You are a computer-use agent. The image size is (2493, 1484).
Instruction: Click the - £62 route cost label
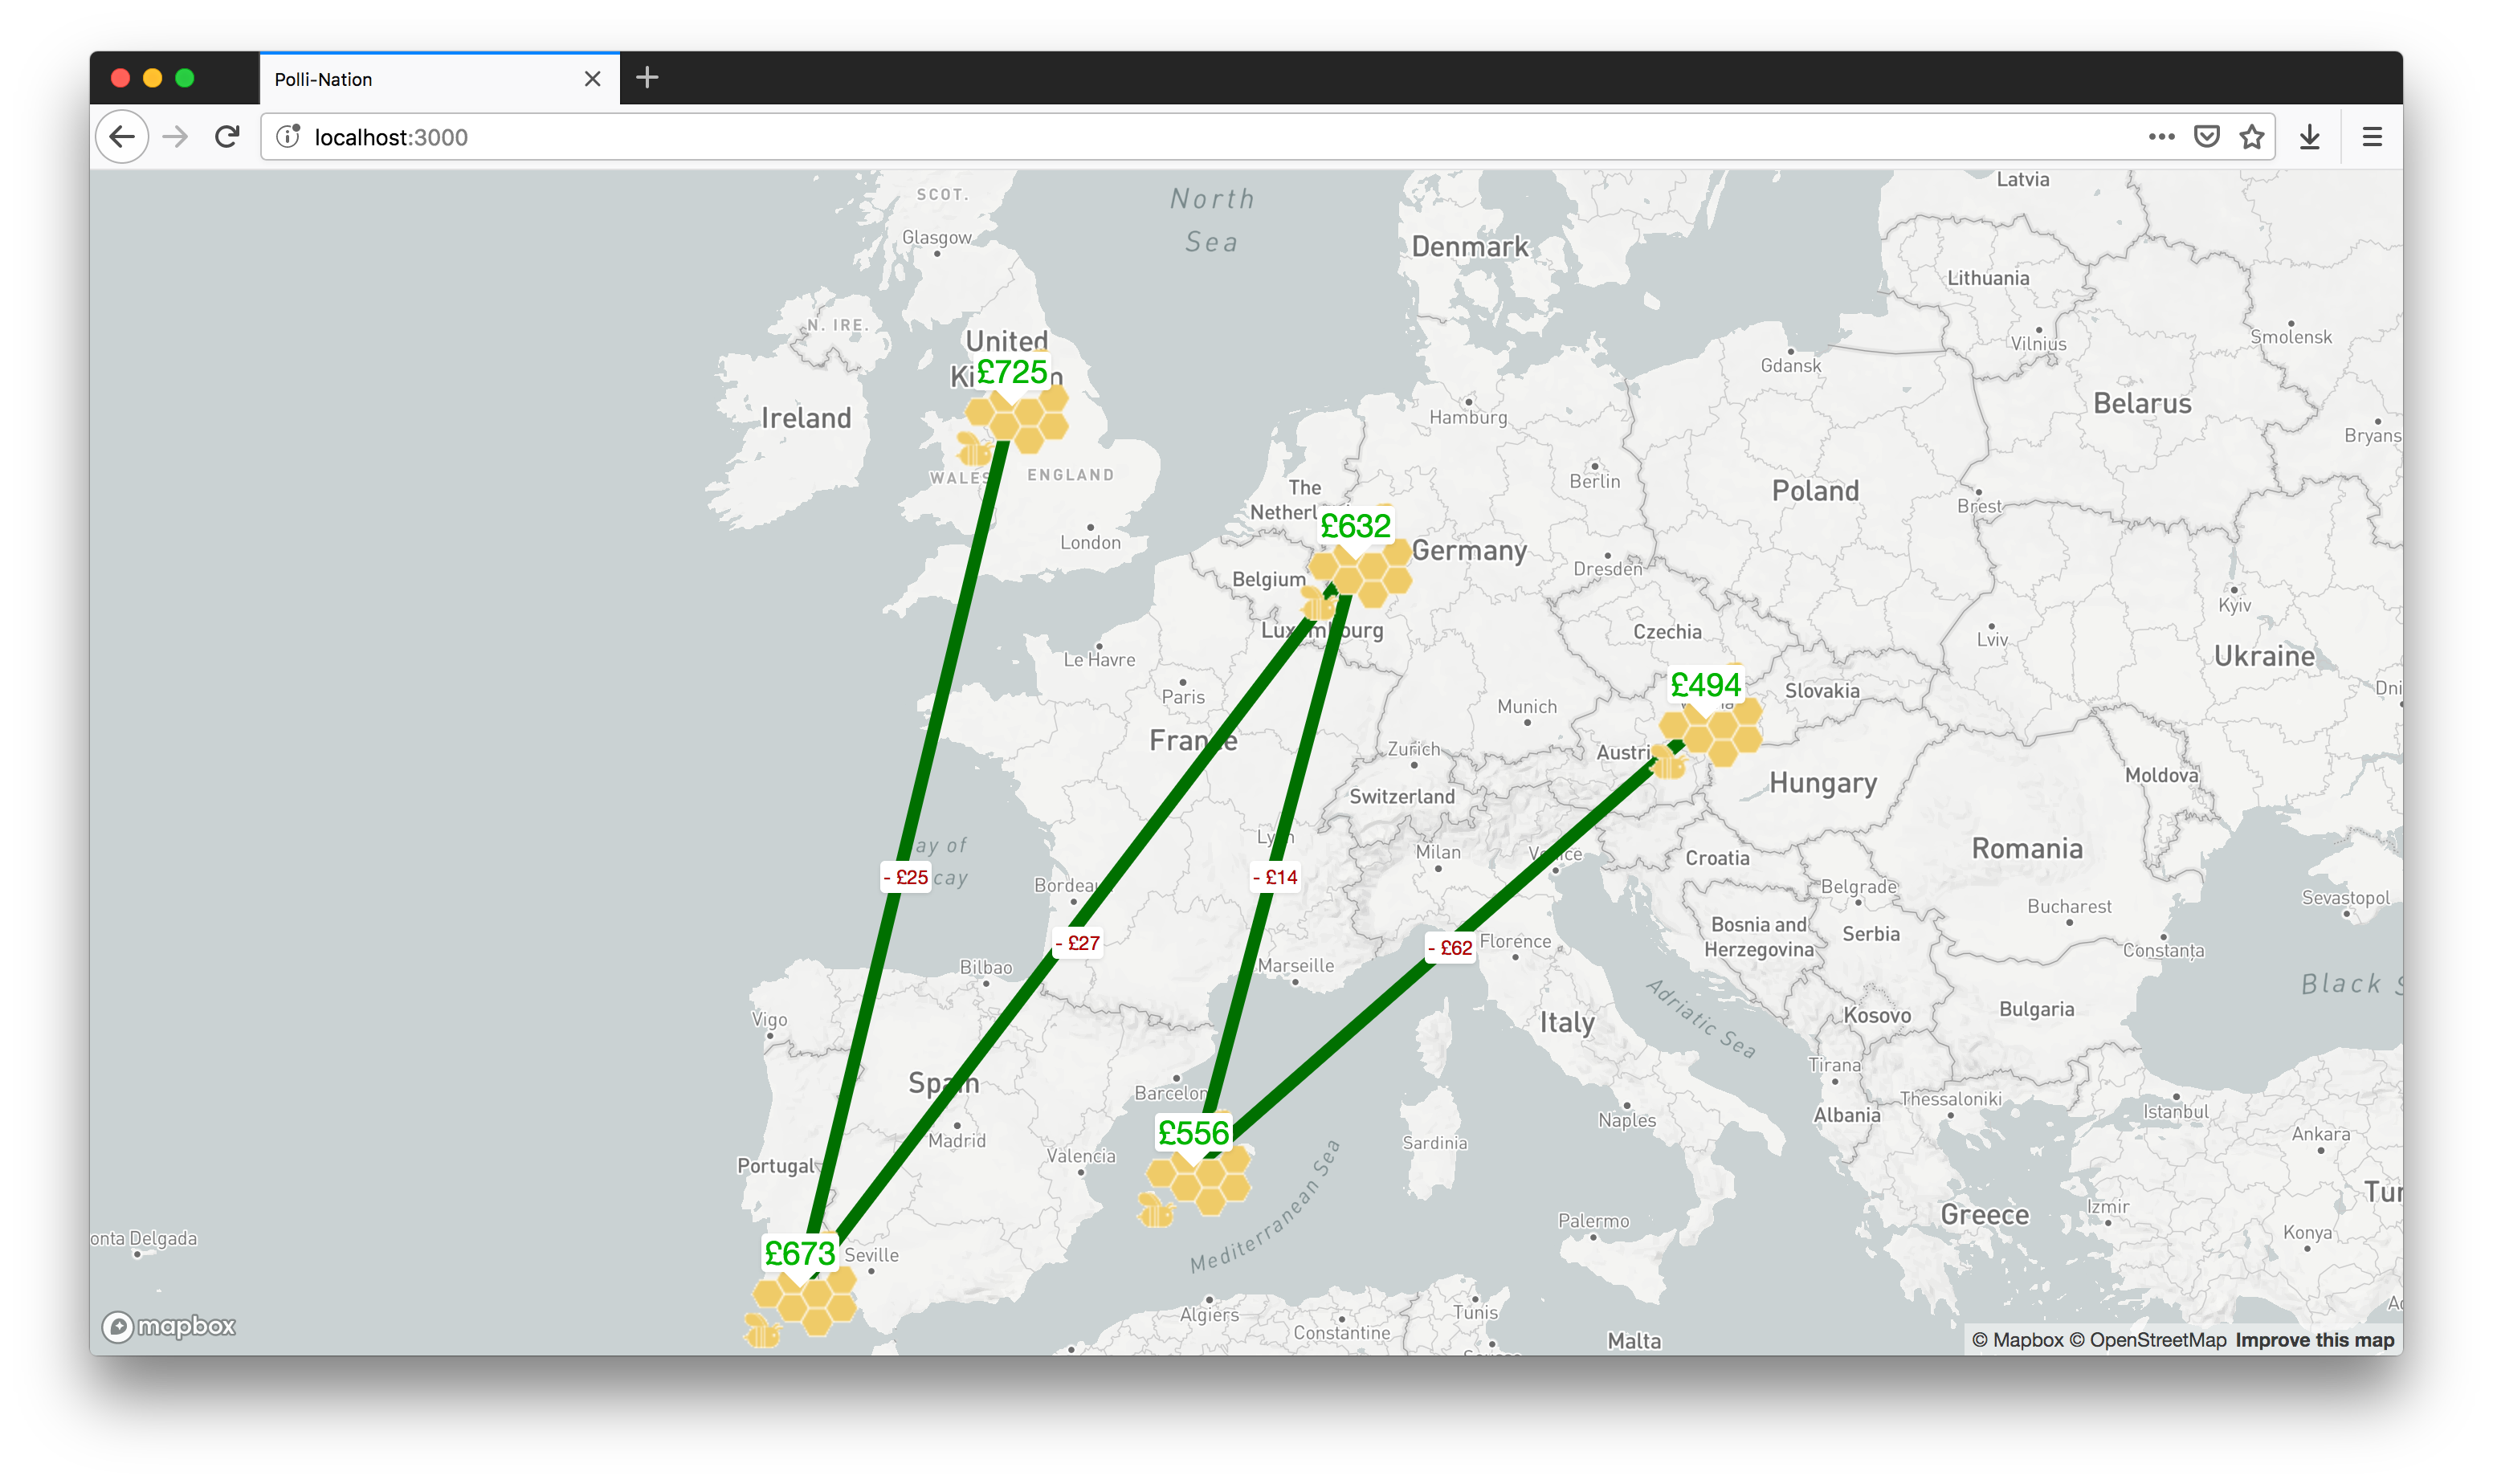(x=1451, y=948)
